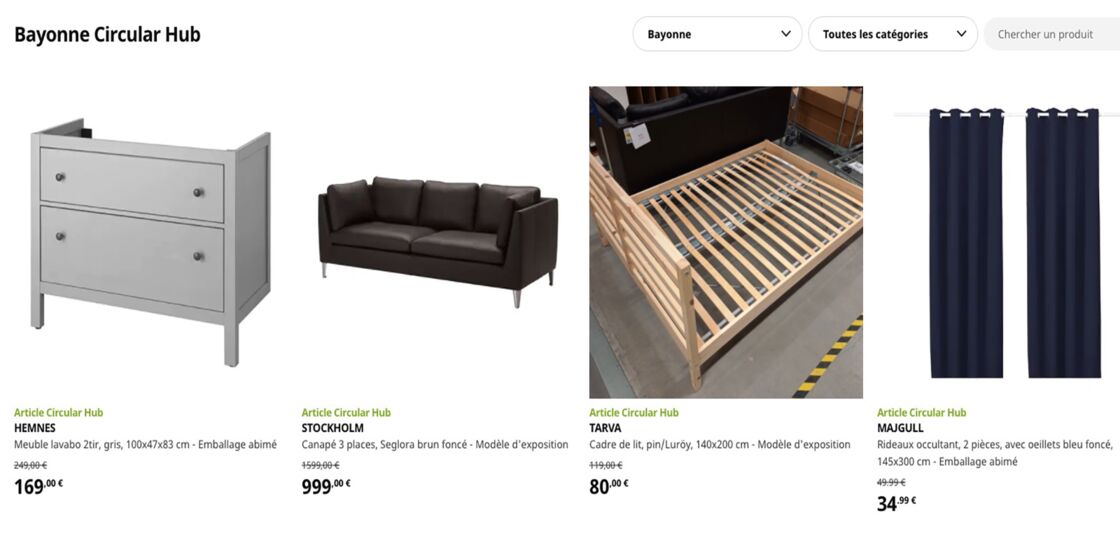Image resolution: width=1120 pixels, height=560 pixels.
Task: Open the Bayonne store dropdown
Action: click(717, 34)
